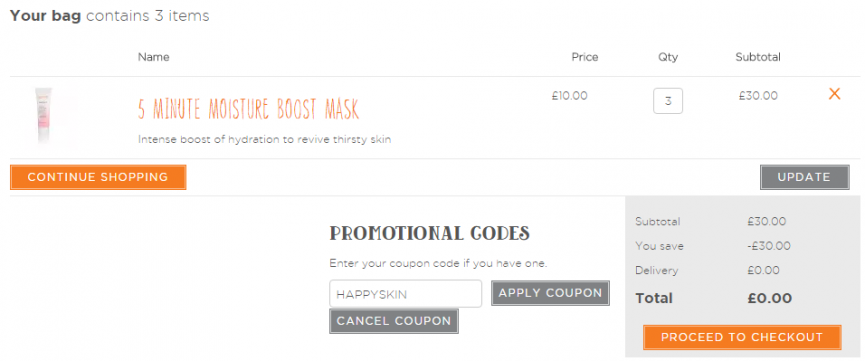Remove the mask item with orange X
Viewport: 865px width, 361px height.
(x=834, y=94)
